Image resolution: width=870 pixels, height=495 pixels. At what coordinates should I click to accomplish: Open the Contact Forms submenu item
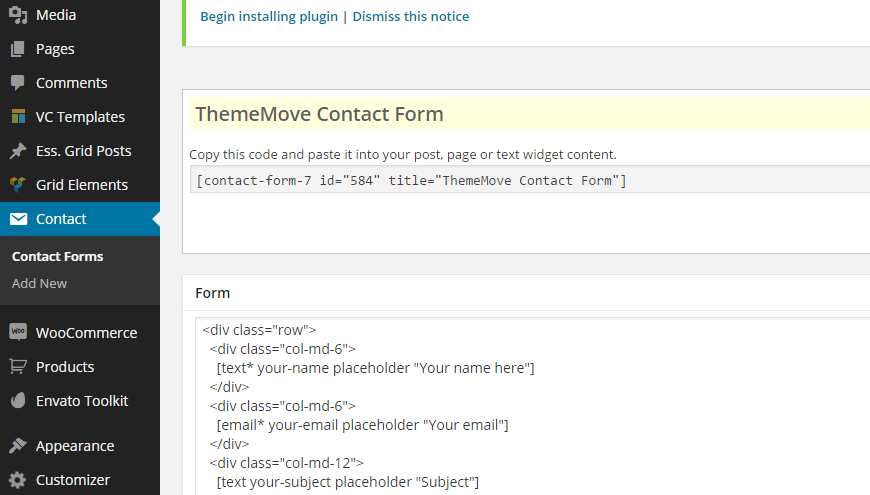coord(57,257)
